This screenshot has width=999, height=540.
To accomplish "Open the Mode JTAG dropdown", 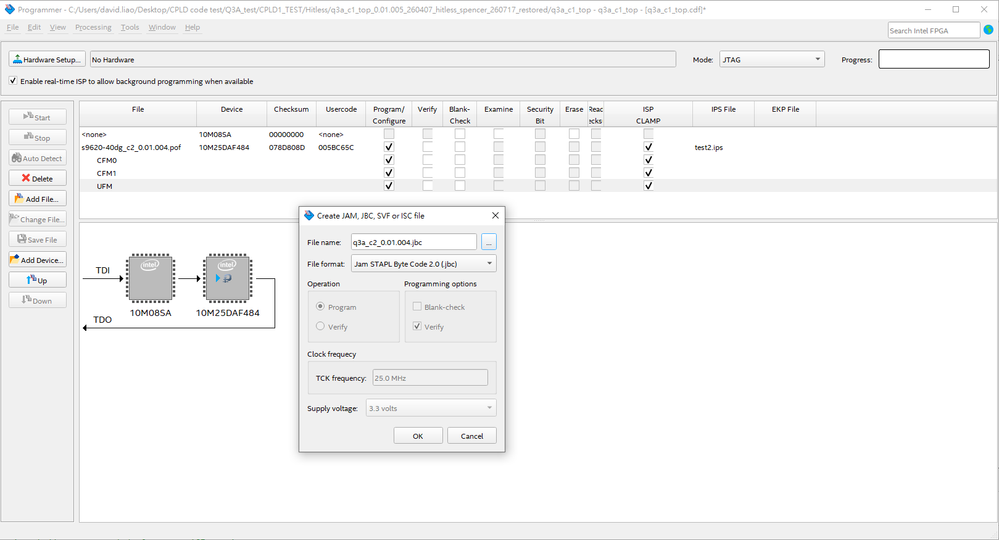I will point(772,59).
